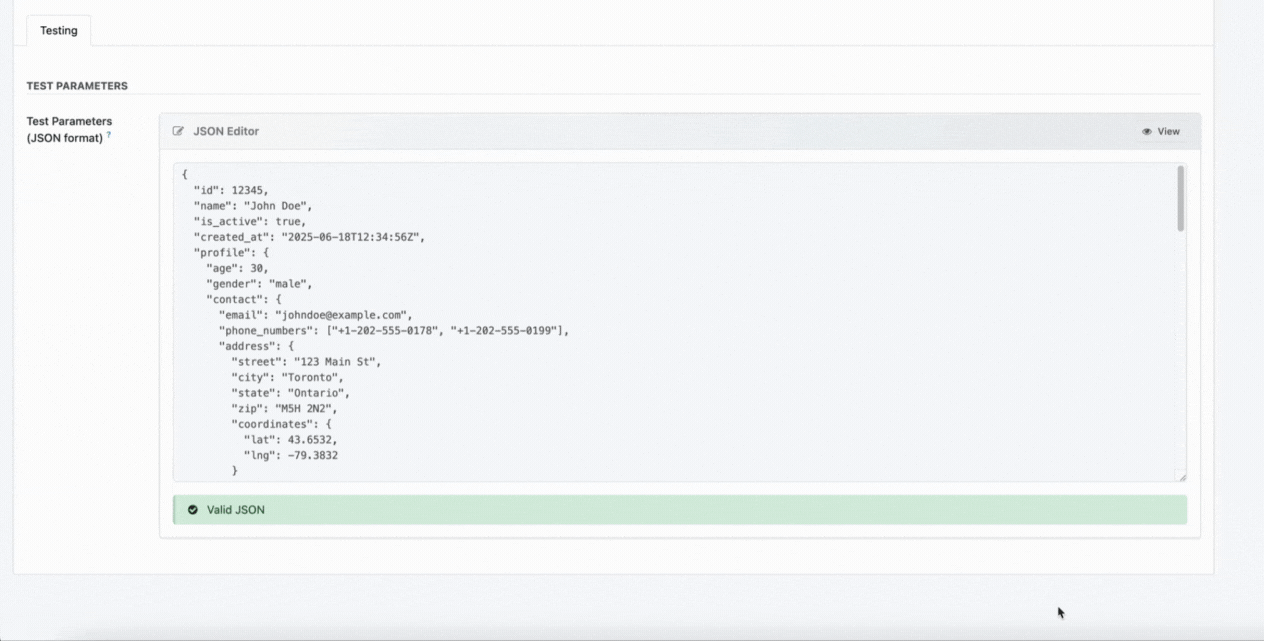This screenshot has height=641, width=1264.
Task: Click the Valid JSON status text
Action: pos(236,509)
